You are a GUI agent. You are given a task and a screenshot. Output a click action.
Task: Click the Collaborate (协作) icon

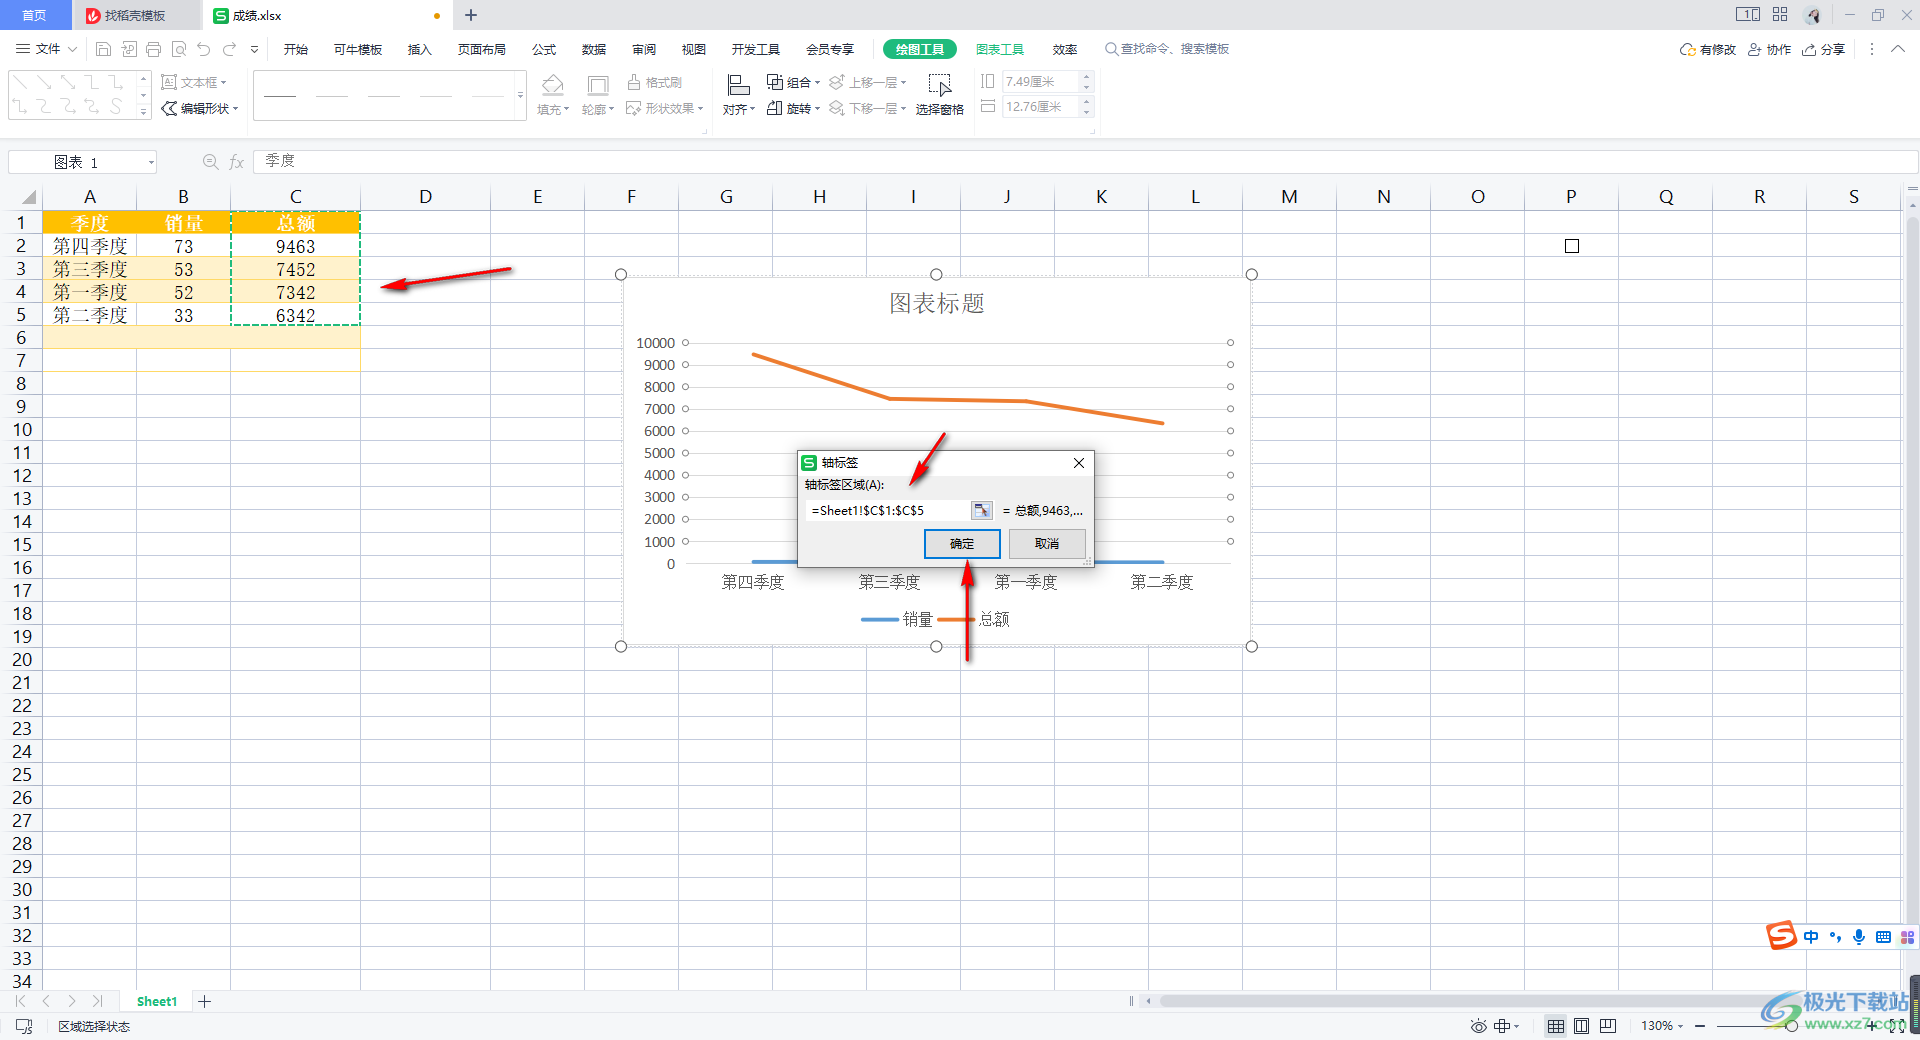click(1769, 49)
